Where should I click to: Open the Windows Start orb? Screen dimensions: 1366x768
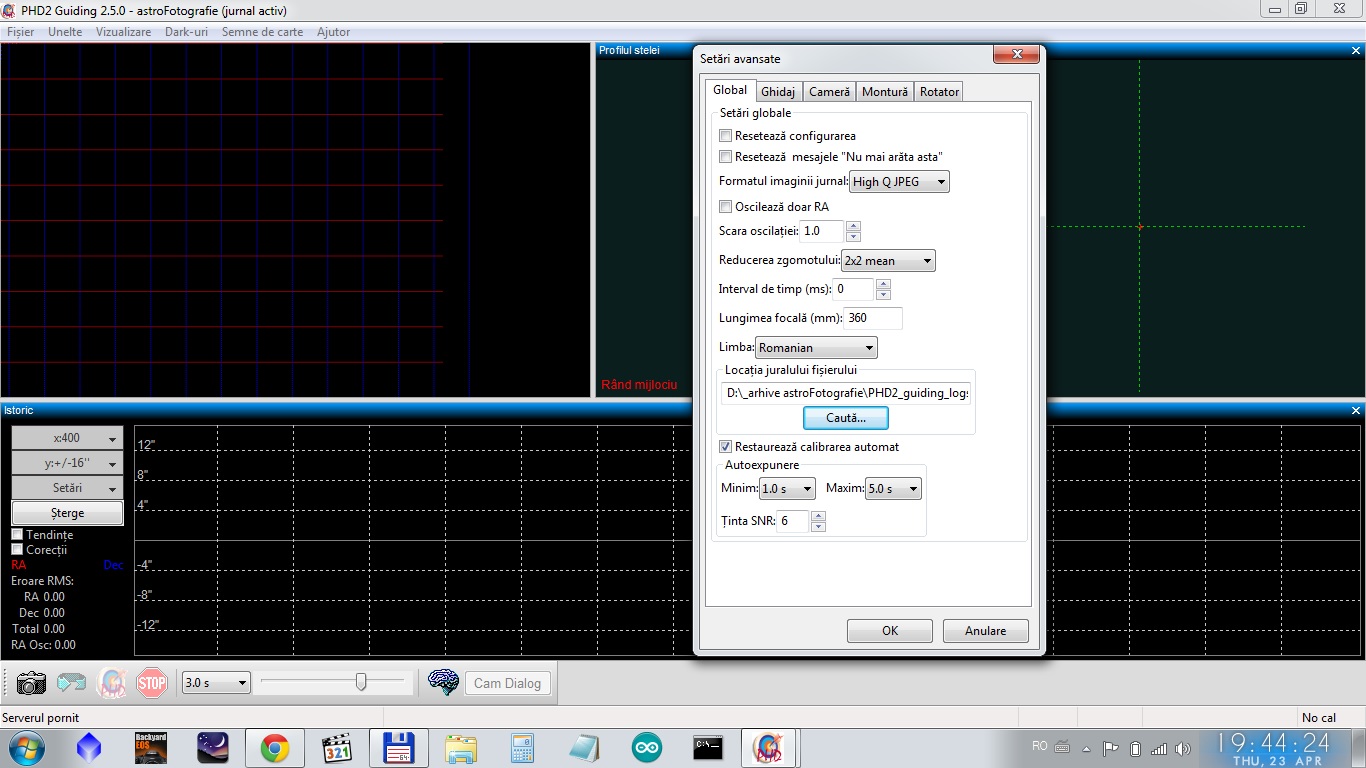[25, 748]
